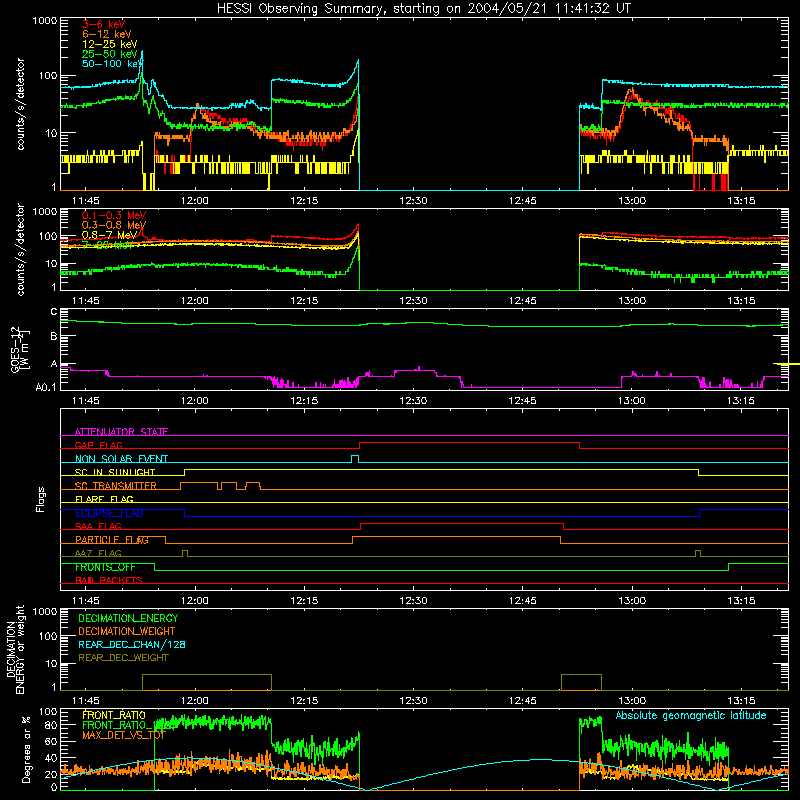Select the REAR_DEC_WEIGHT legend label
The image size is (800, 800).
pos(123,658)
